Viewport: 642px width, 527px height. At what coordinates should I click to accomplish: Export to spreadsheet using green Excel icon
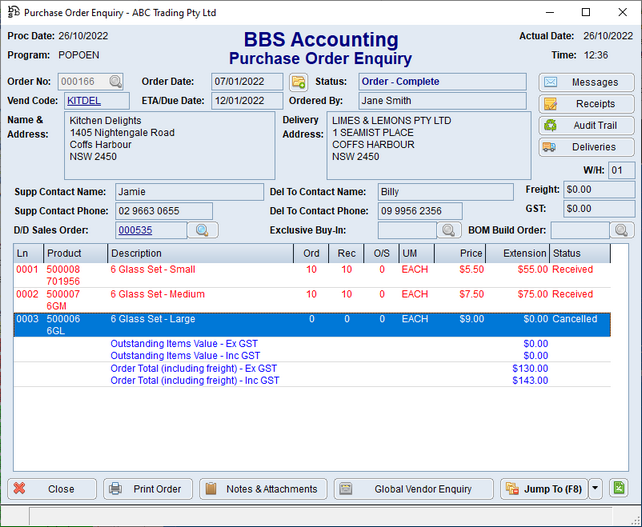(620, 489)
